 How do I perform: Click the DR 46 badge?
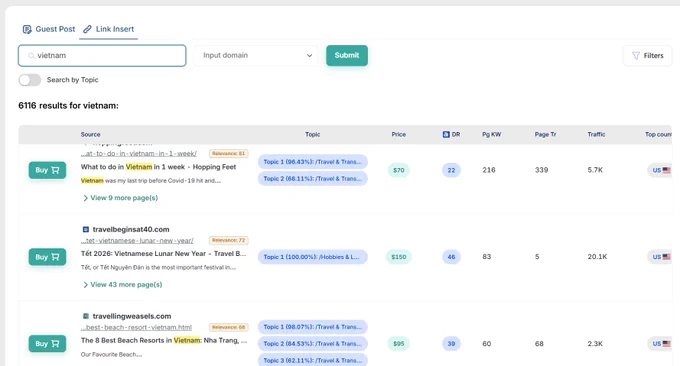tap(451, 257)
